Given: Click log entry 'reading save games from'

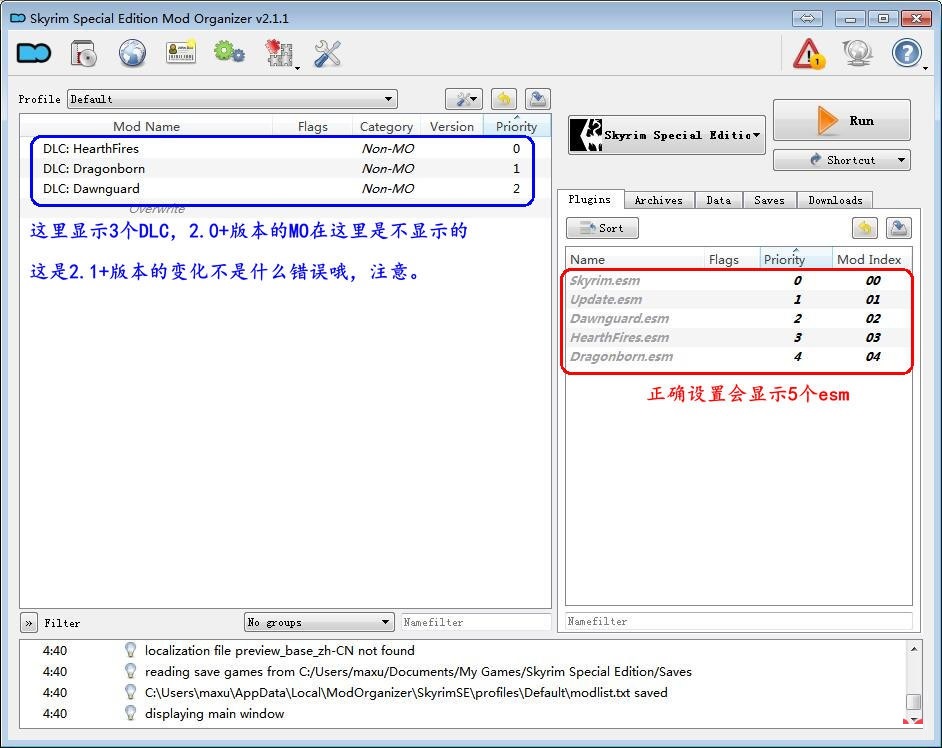Looking at the screenshot, I should [418, 671].
